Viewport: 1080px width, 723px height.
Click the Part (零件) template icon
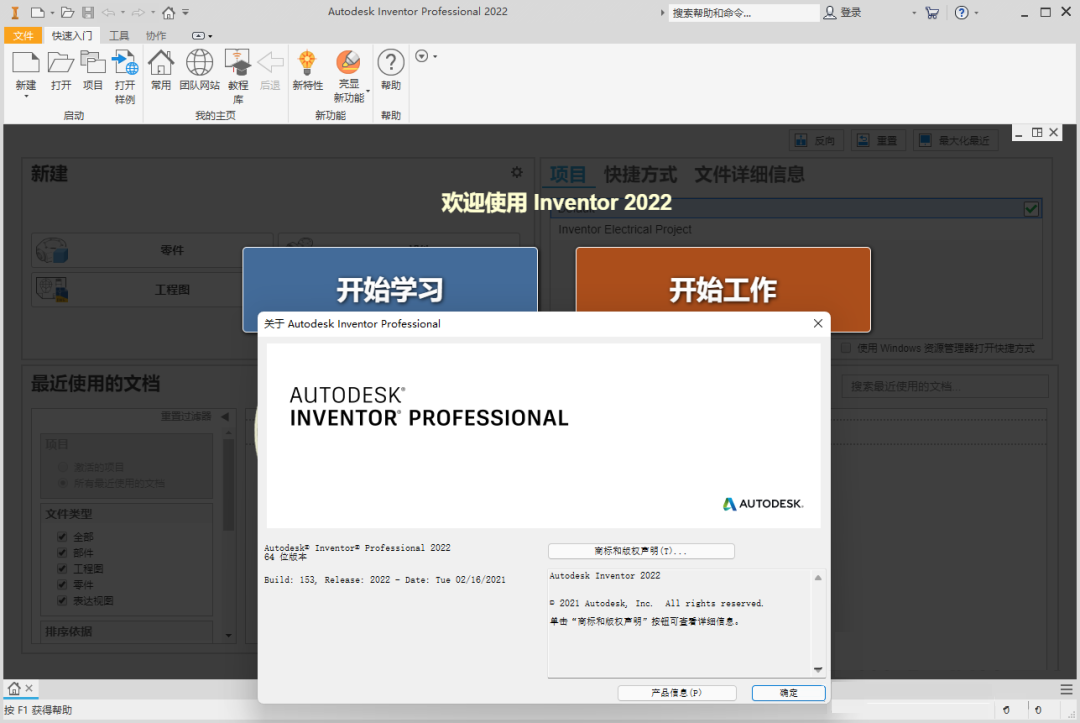pos(52,250)
